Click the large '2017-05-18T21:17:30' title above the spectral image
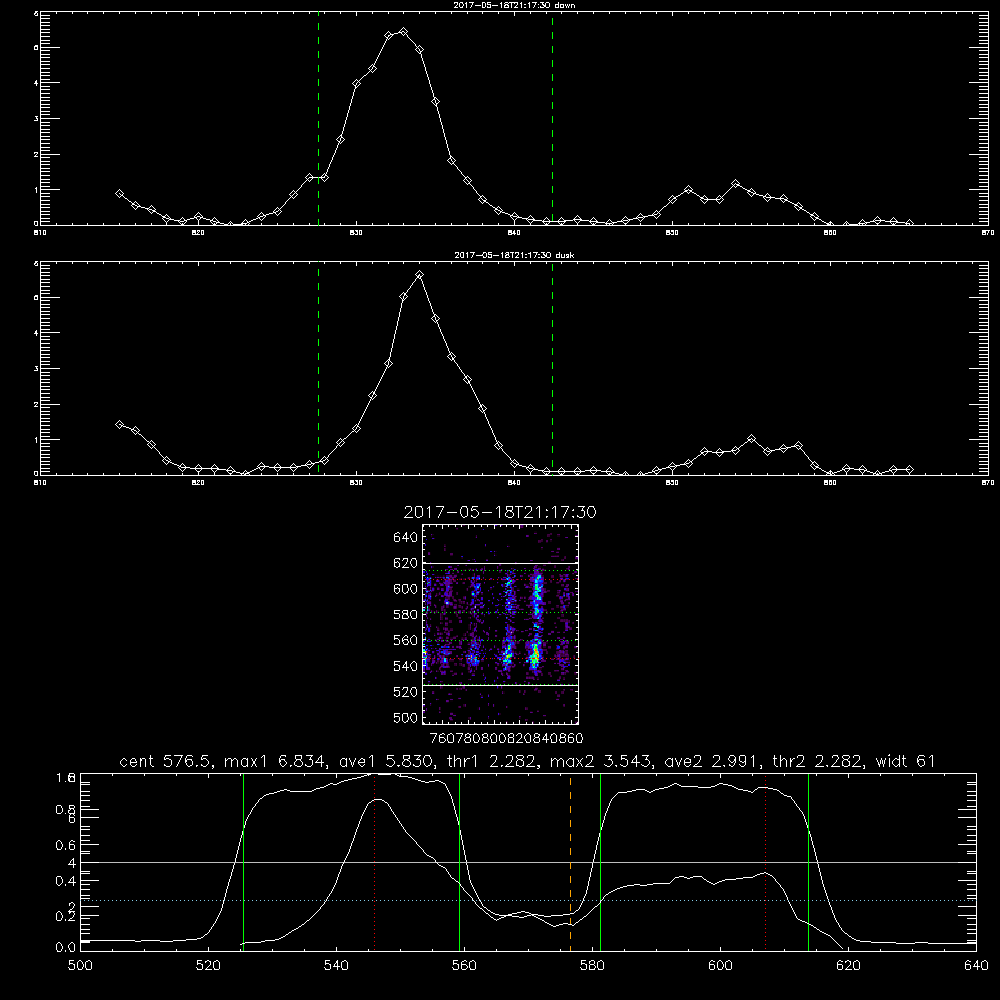 pos(500,512)
